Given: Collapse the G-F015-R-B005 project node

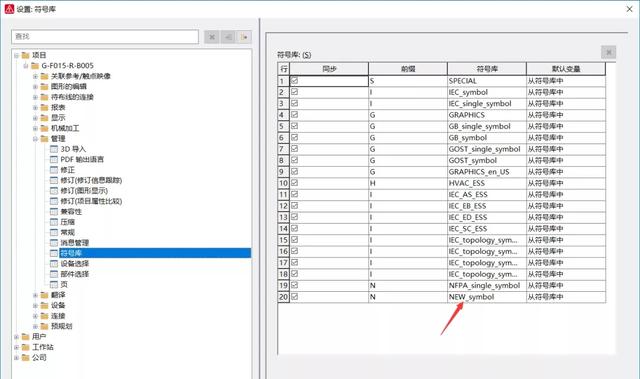Looking at the screenshot, I should tap(26, 66).
